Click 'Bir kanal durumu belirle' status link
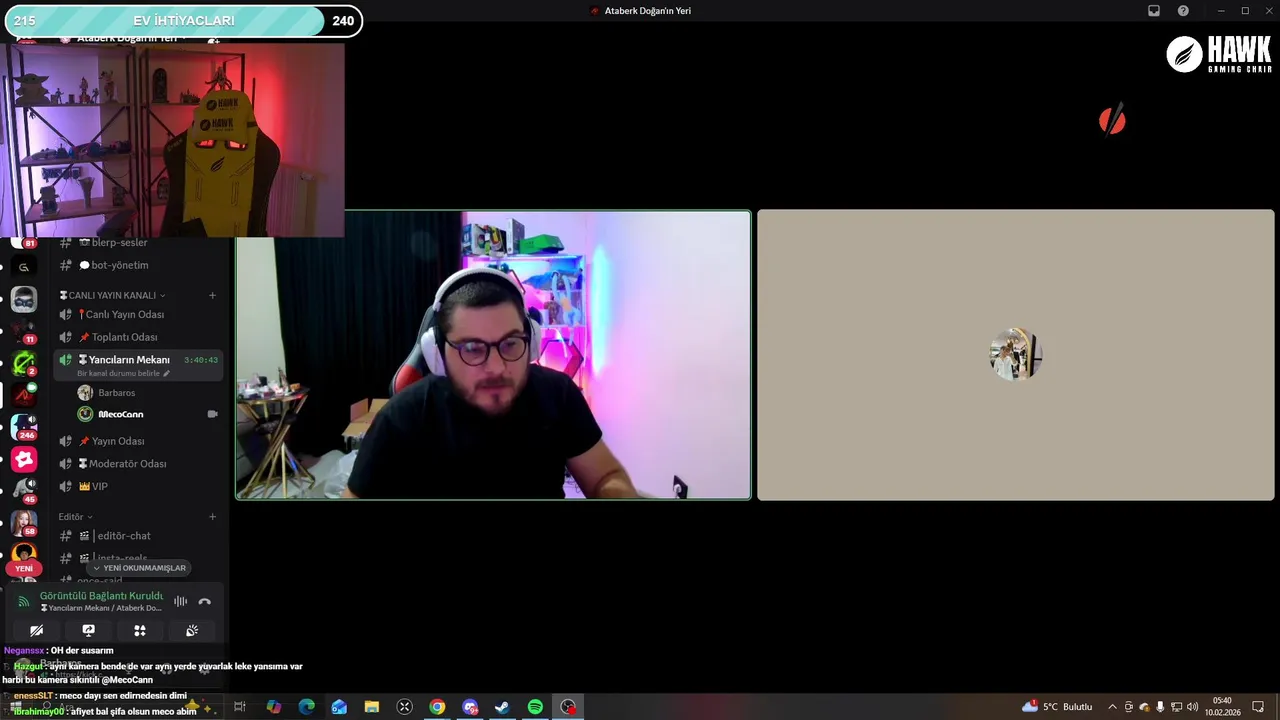This screenshot has height=720, width=1280. pos(123,374)
